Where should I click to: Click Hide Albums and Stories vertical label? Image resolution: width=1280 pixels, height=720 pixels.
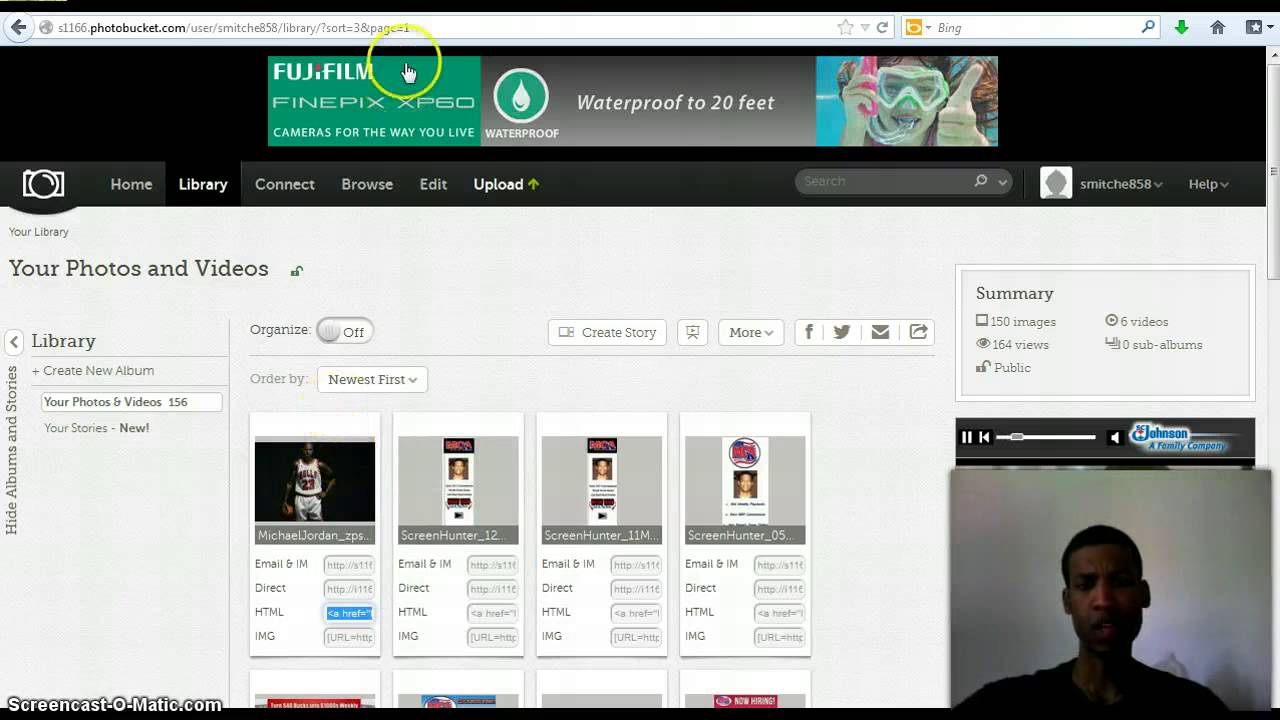(12, 450)
